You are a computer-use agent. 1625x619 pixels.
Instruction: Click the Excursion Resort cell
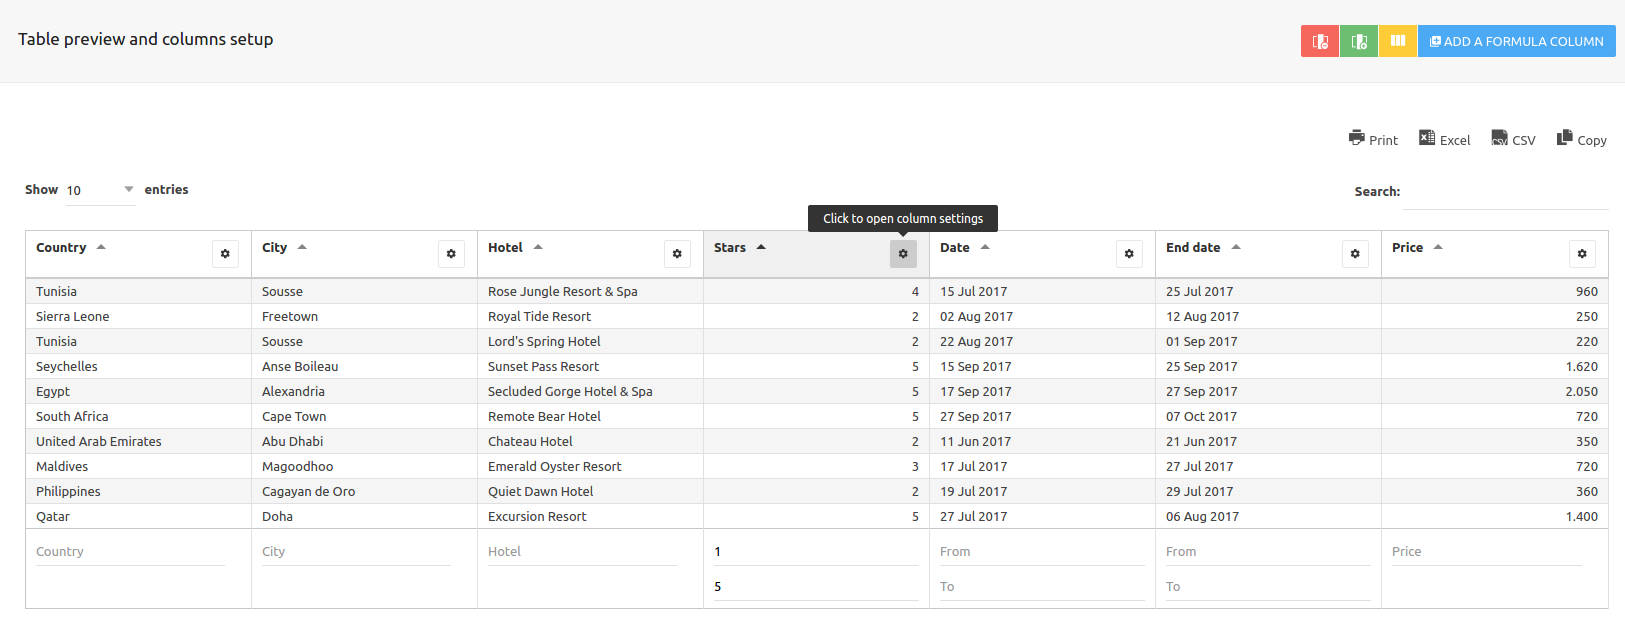tap(590, 516)
